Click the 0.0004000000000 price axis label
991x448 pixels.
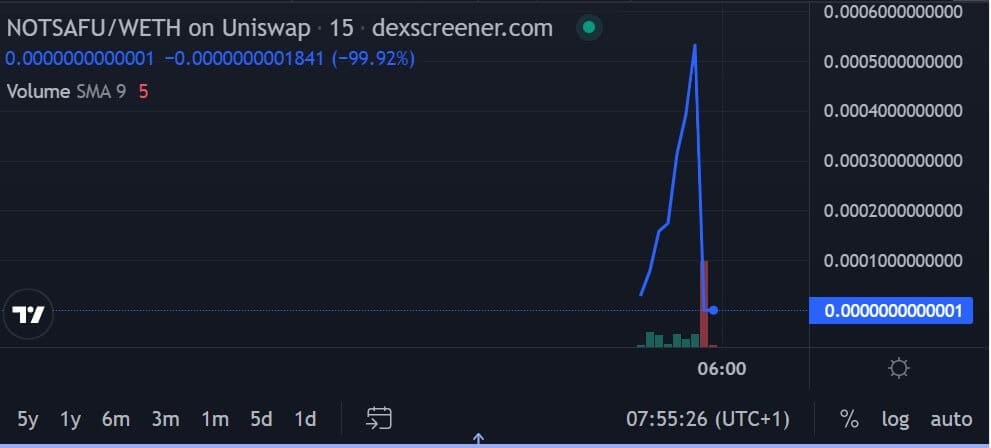coord(894,111)
